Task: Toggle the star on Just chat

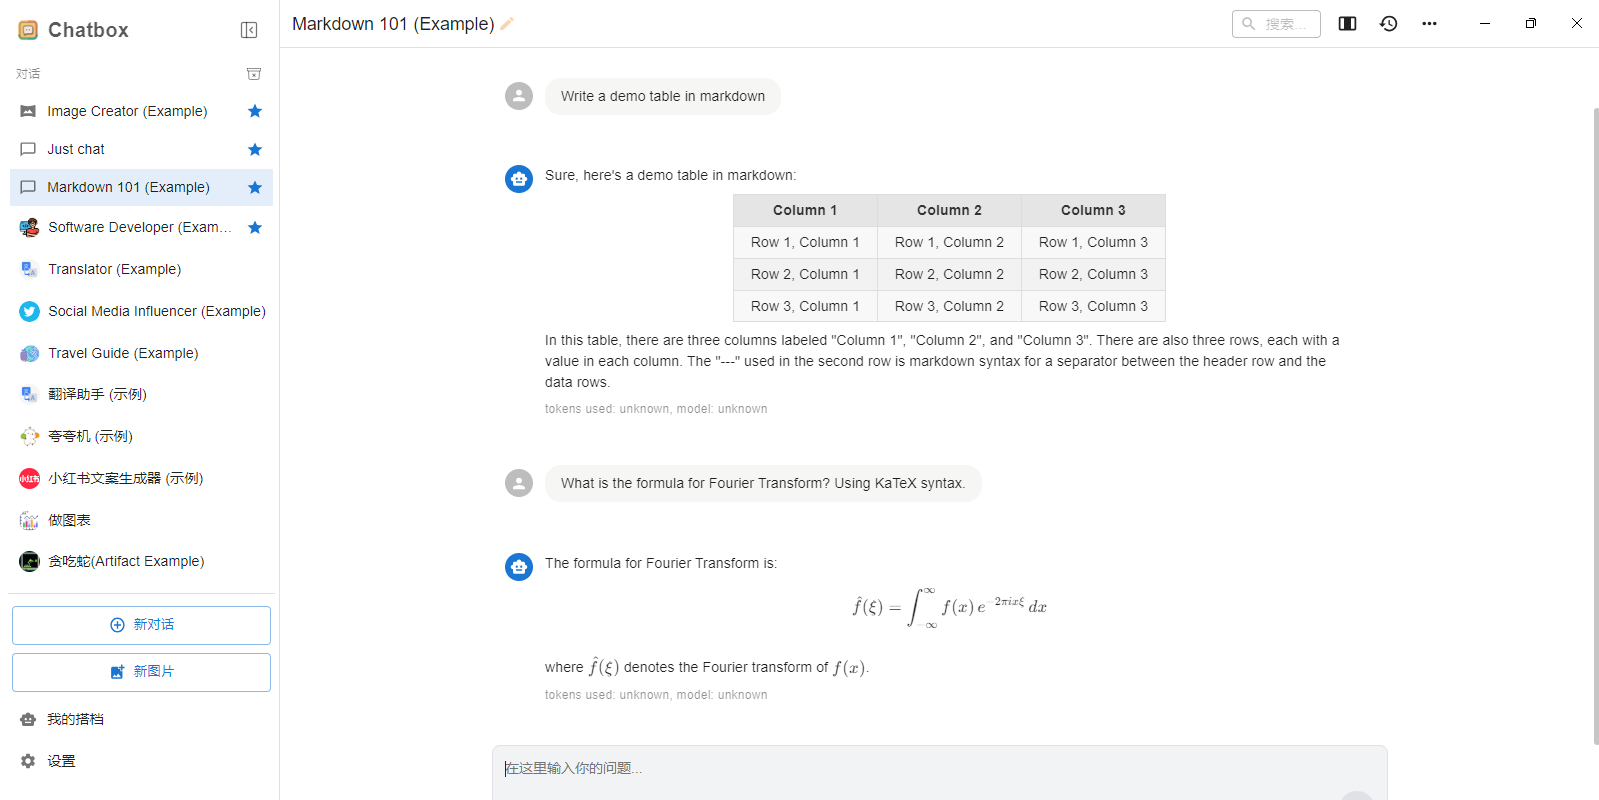Action: coord(255,149)
